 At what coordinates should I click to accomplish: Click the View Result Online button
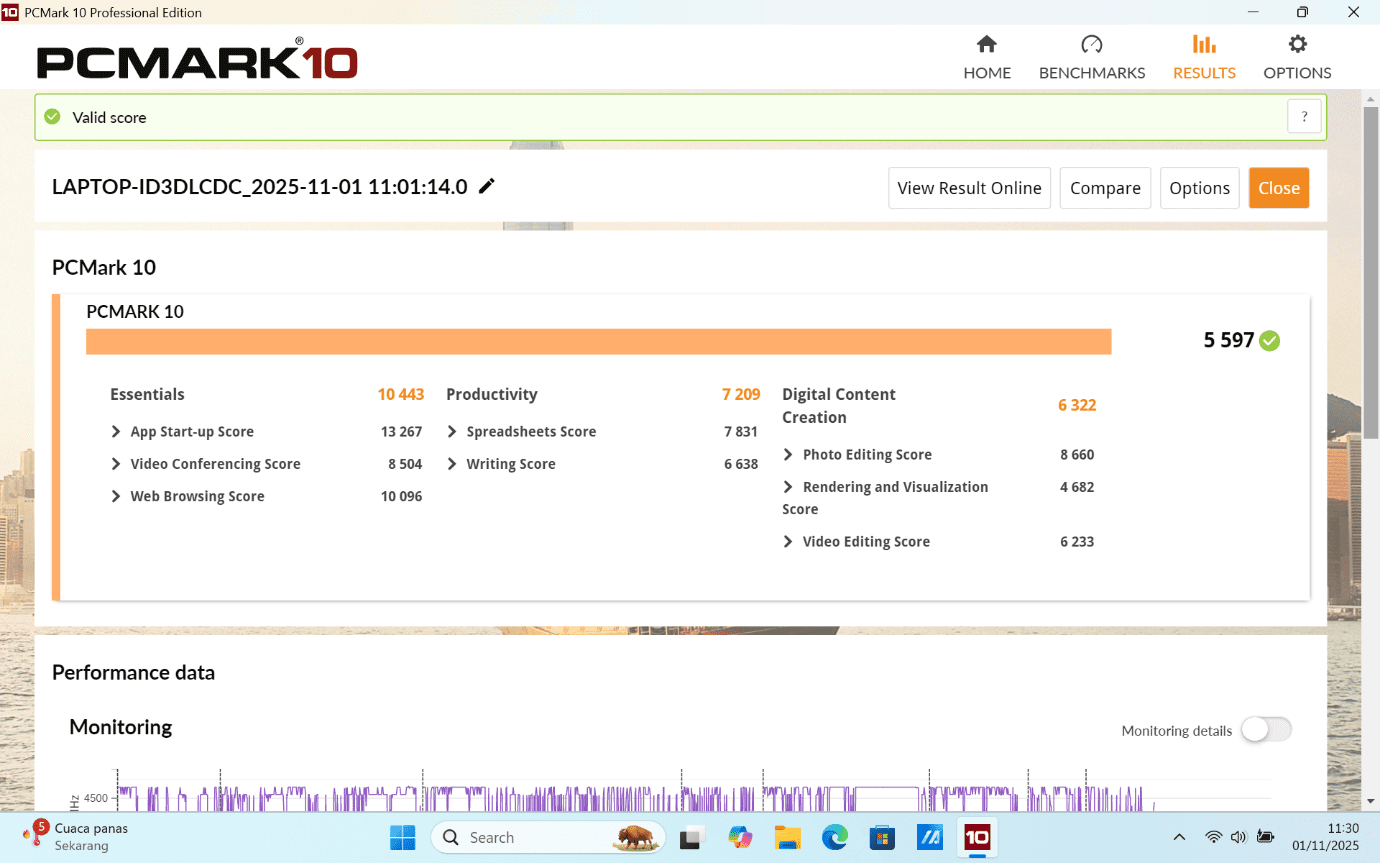(969, 188)
